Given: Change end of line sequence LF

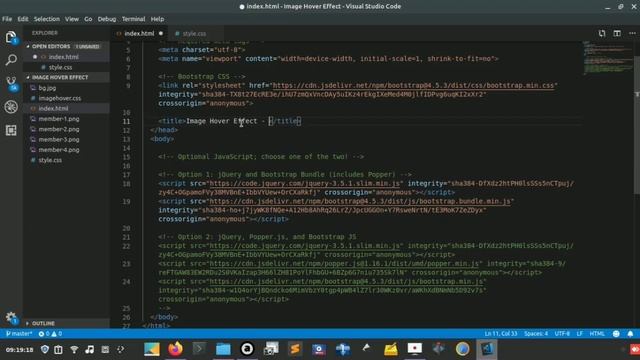Looking at the screenshot, I should click(580, 334).
